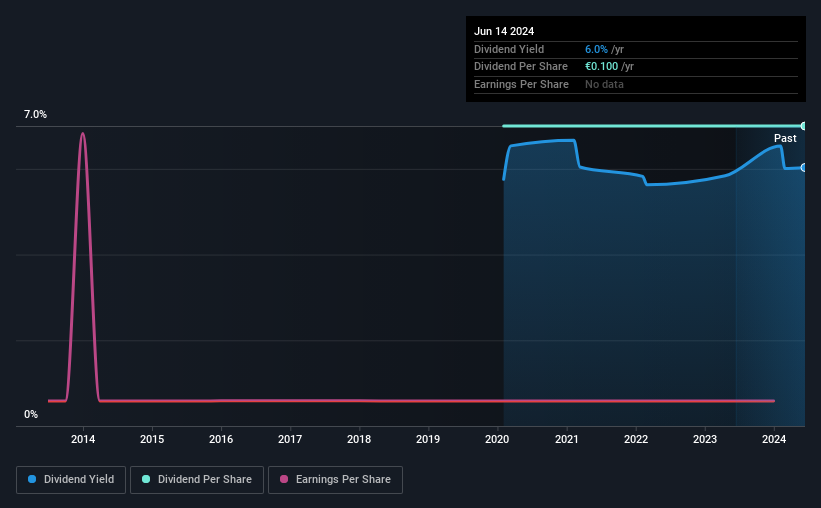The height and width of the screenshot is (508, 821).
Task: Click the 2019 x-axis label
Action: [x=428, y=439]
